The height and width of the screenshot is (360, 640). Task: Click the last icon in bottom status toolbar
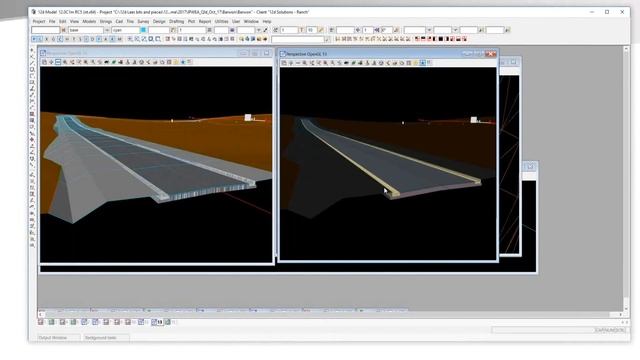point(168,322)
